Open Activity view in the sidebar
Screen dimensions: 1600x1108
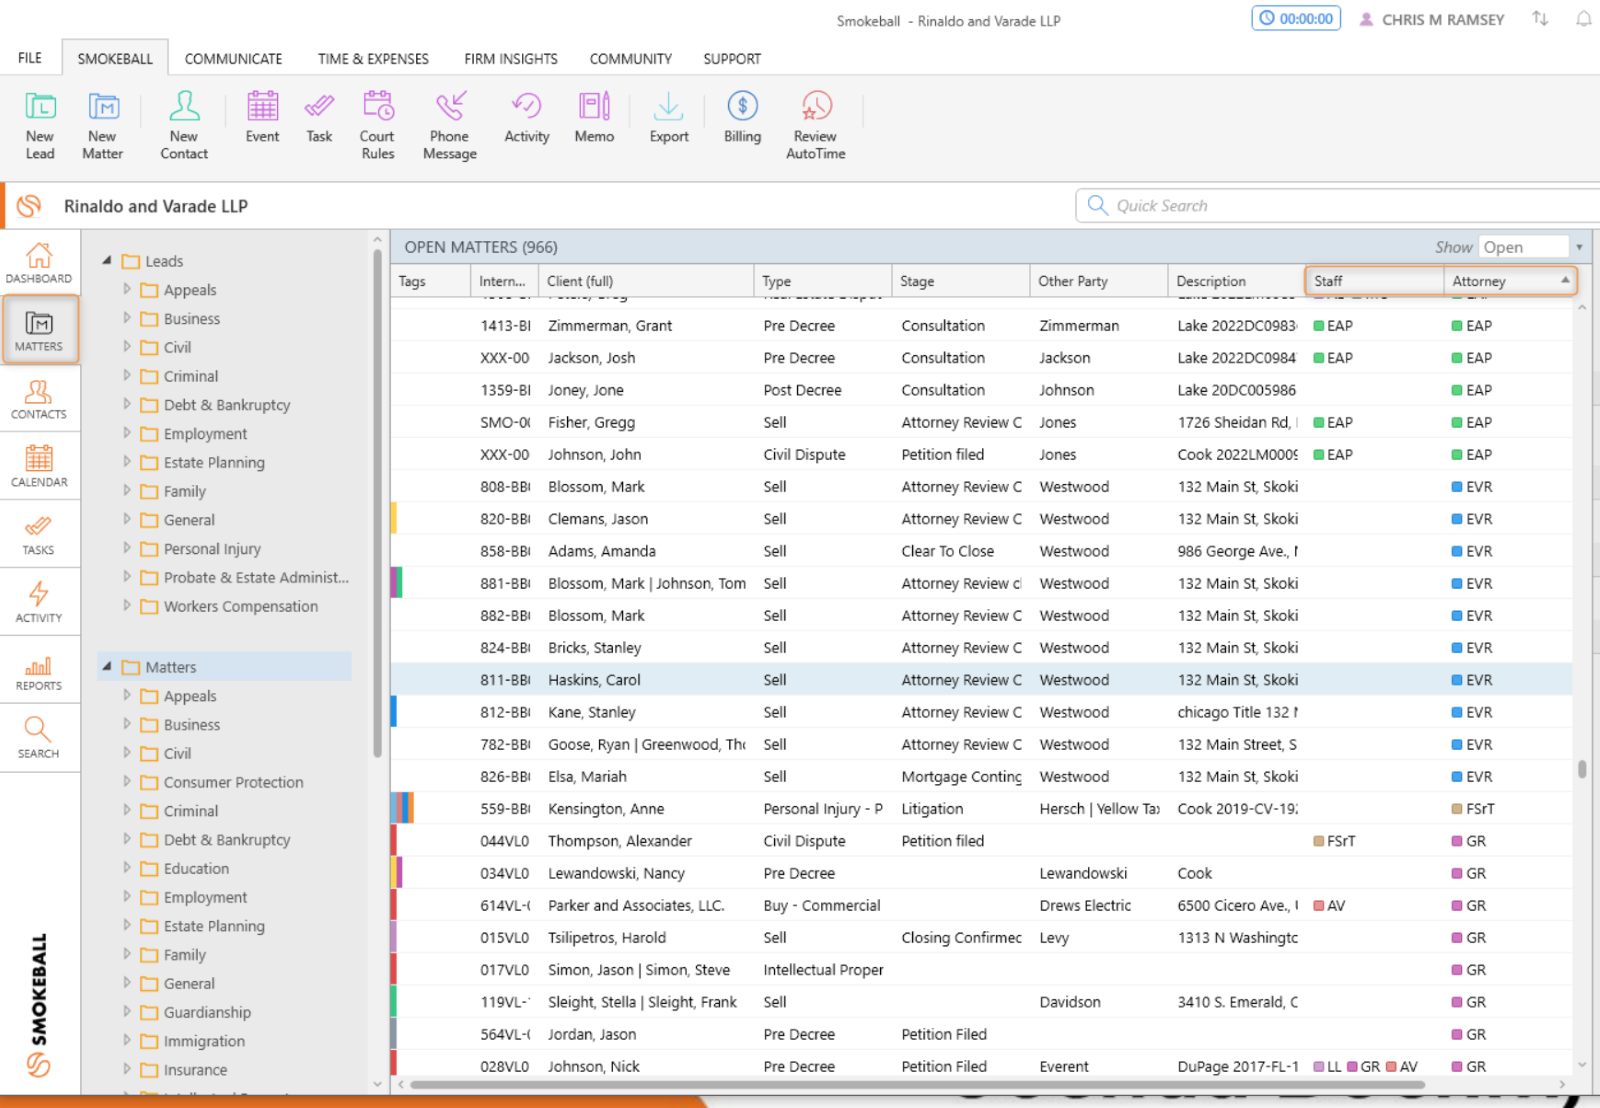coord(39,603)
